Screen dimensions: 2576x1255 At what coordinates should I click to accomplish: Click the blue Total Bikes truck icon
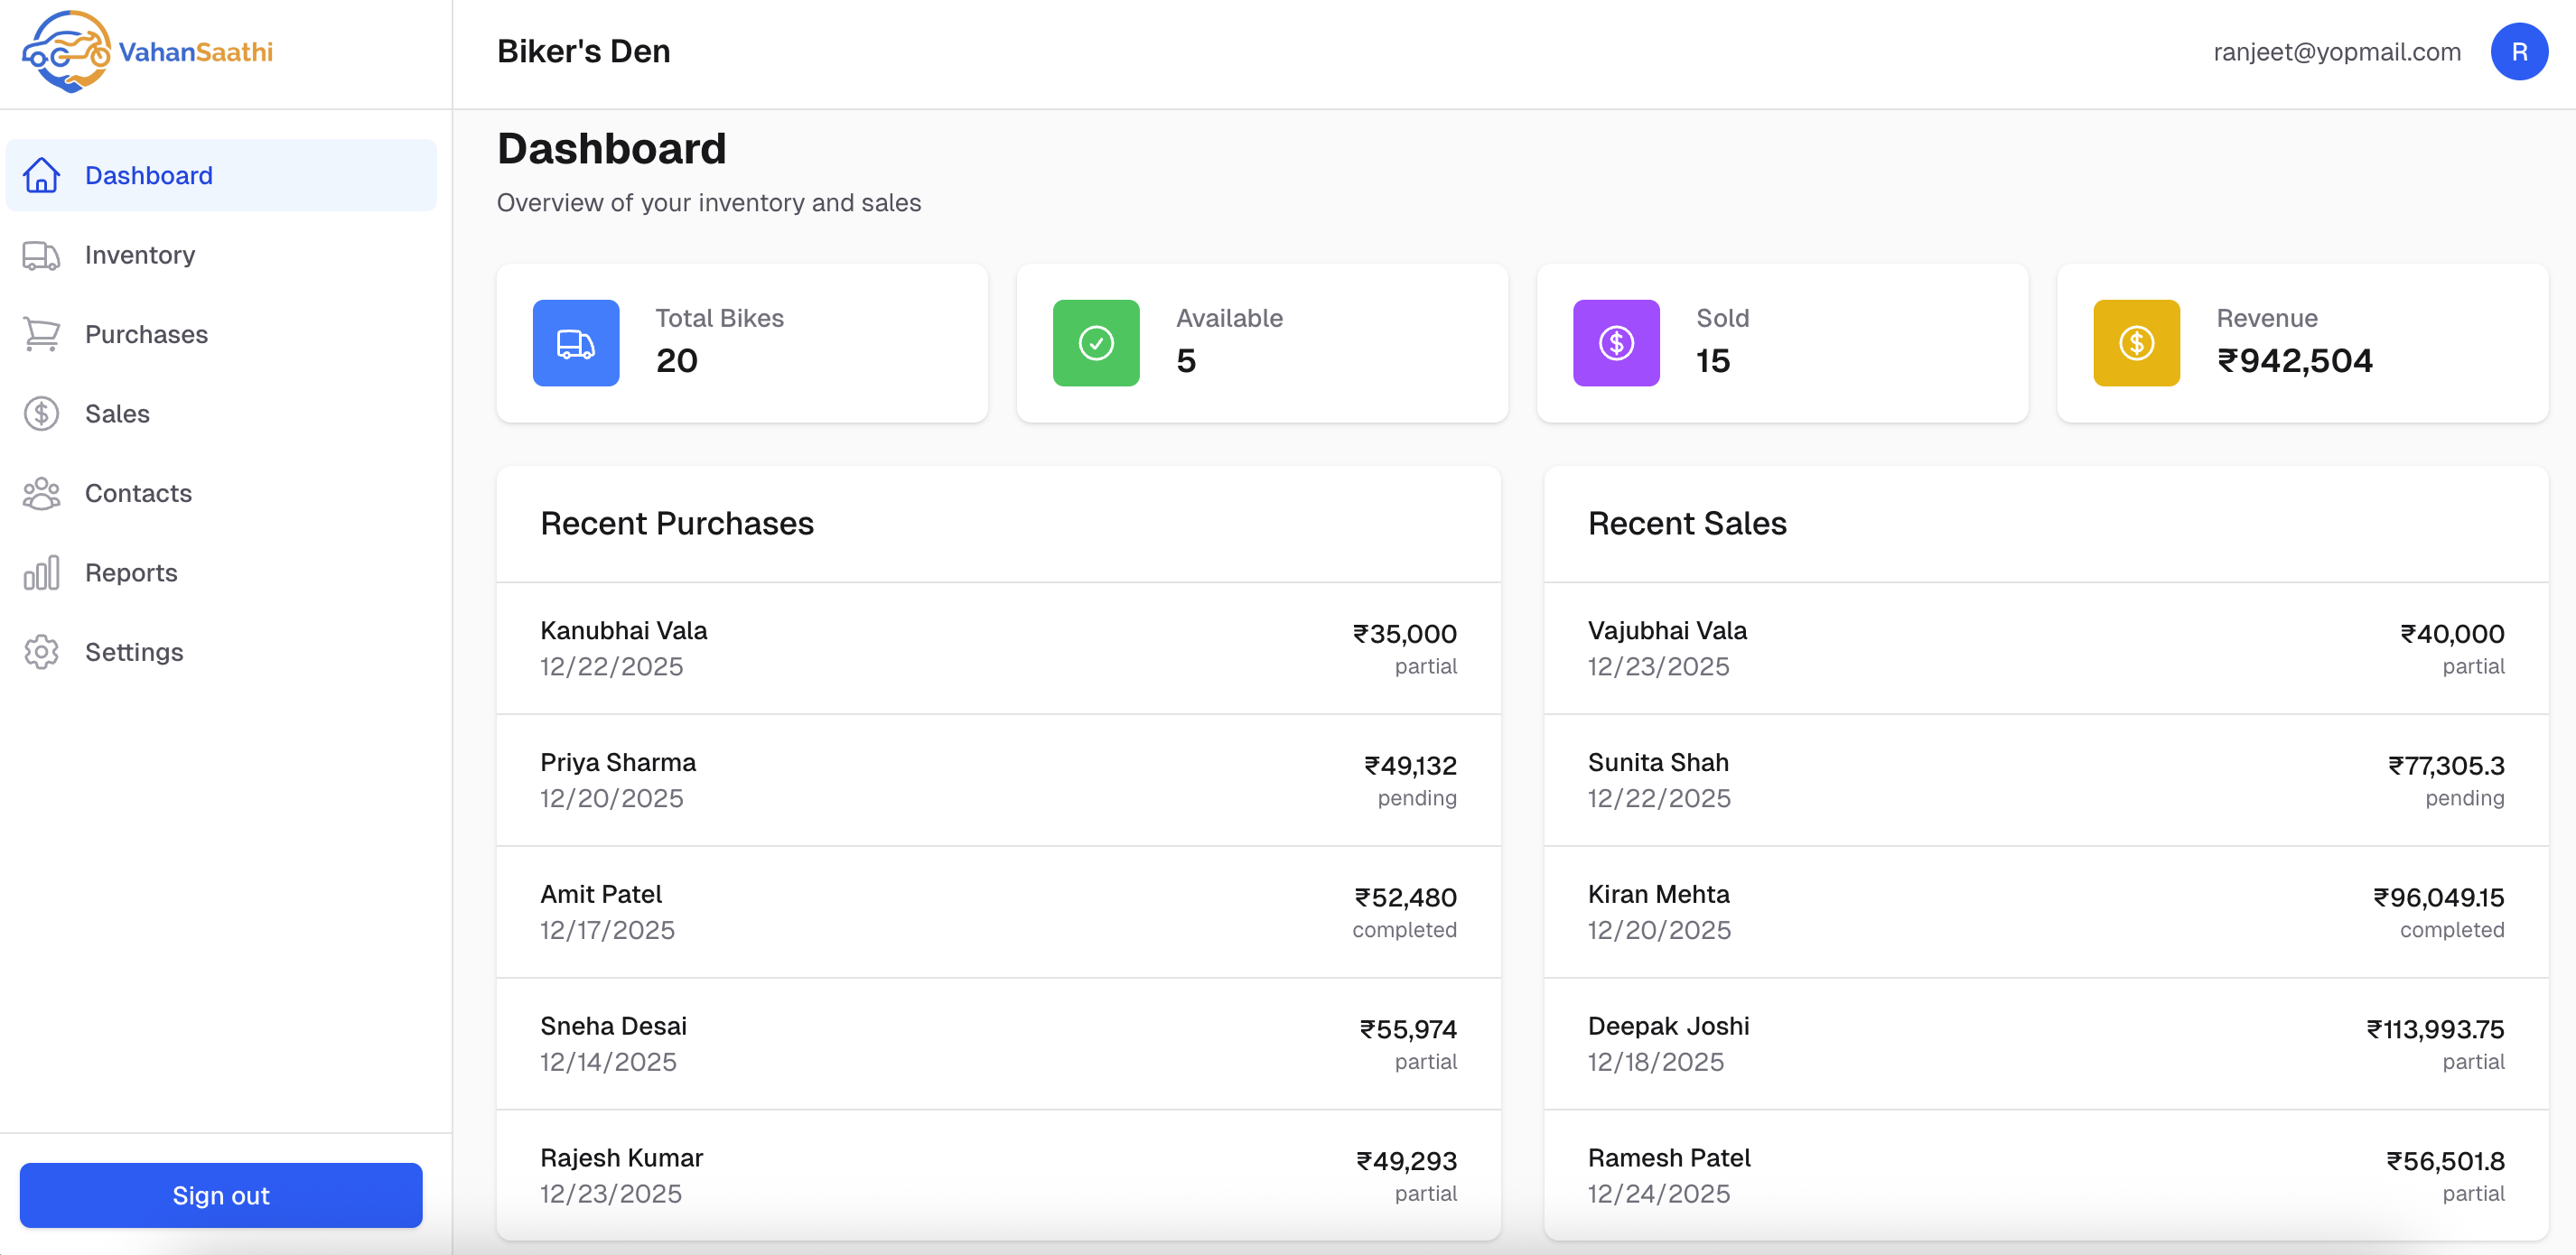(x=576, y=343)
